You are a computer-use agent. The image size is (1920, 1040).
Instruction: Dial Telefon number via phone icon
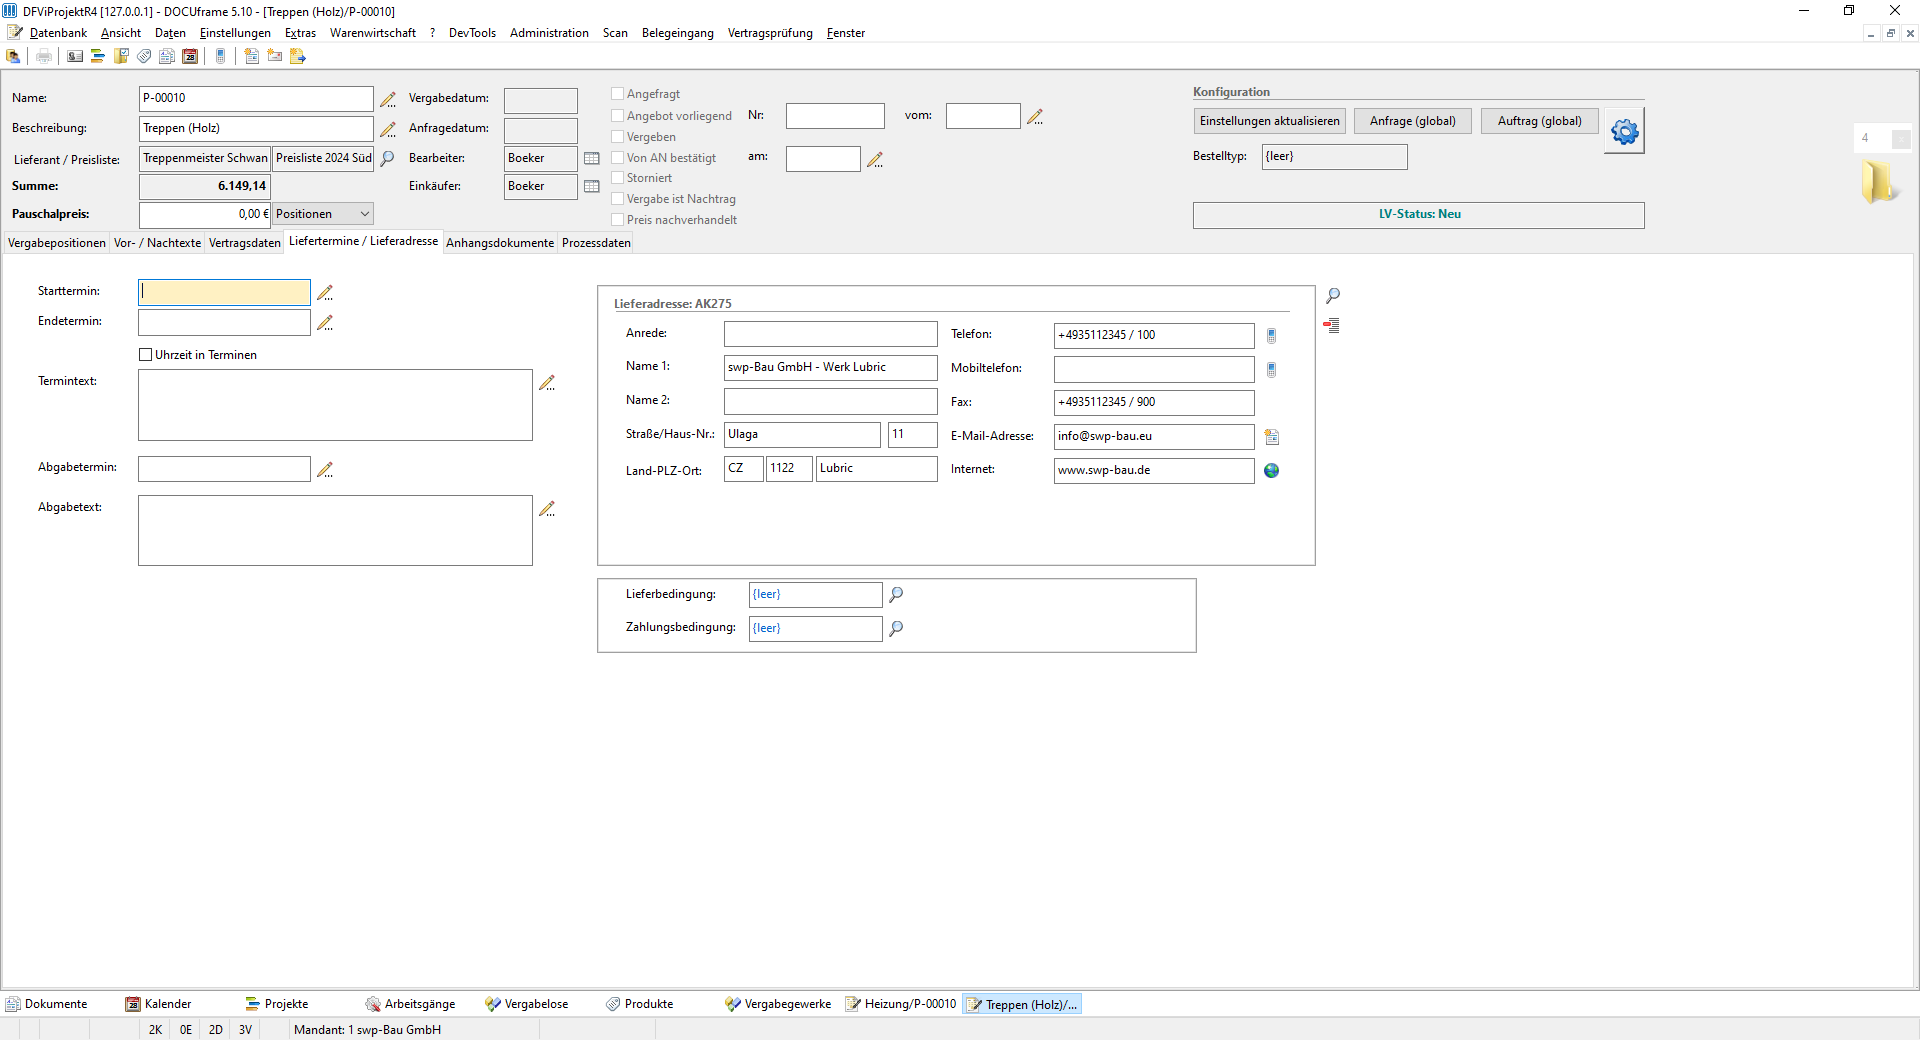[x=1271, y=336]
